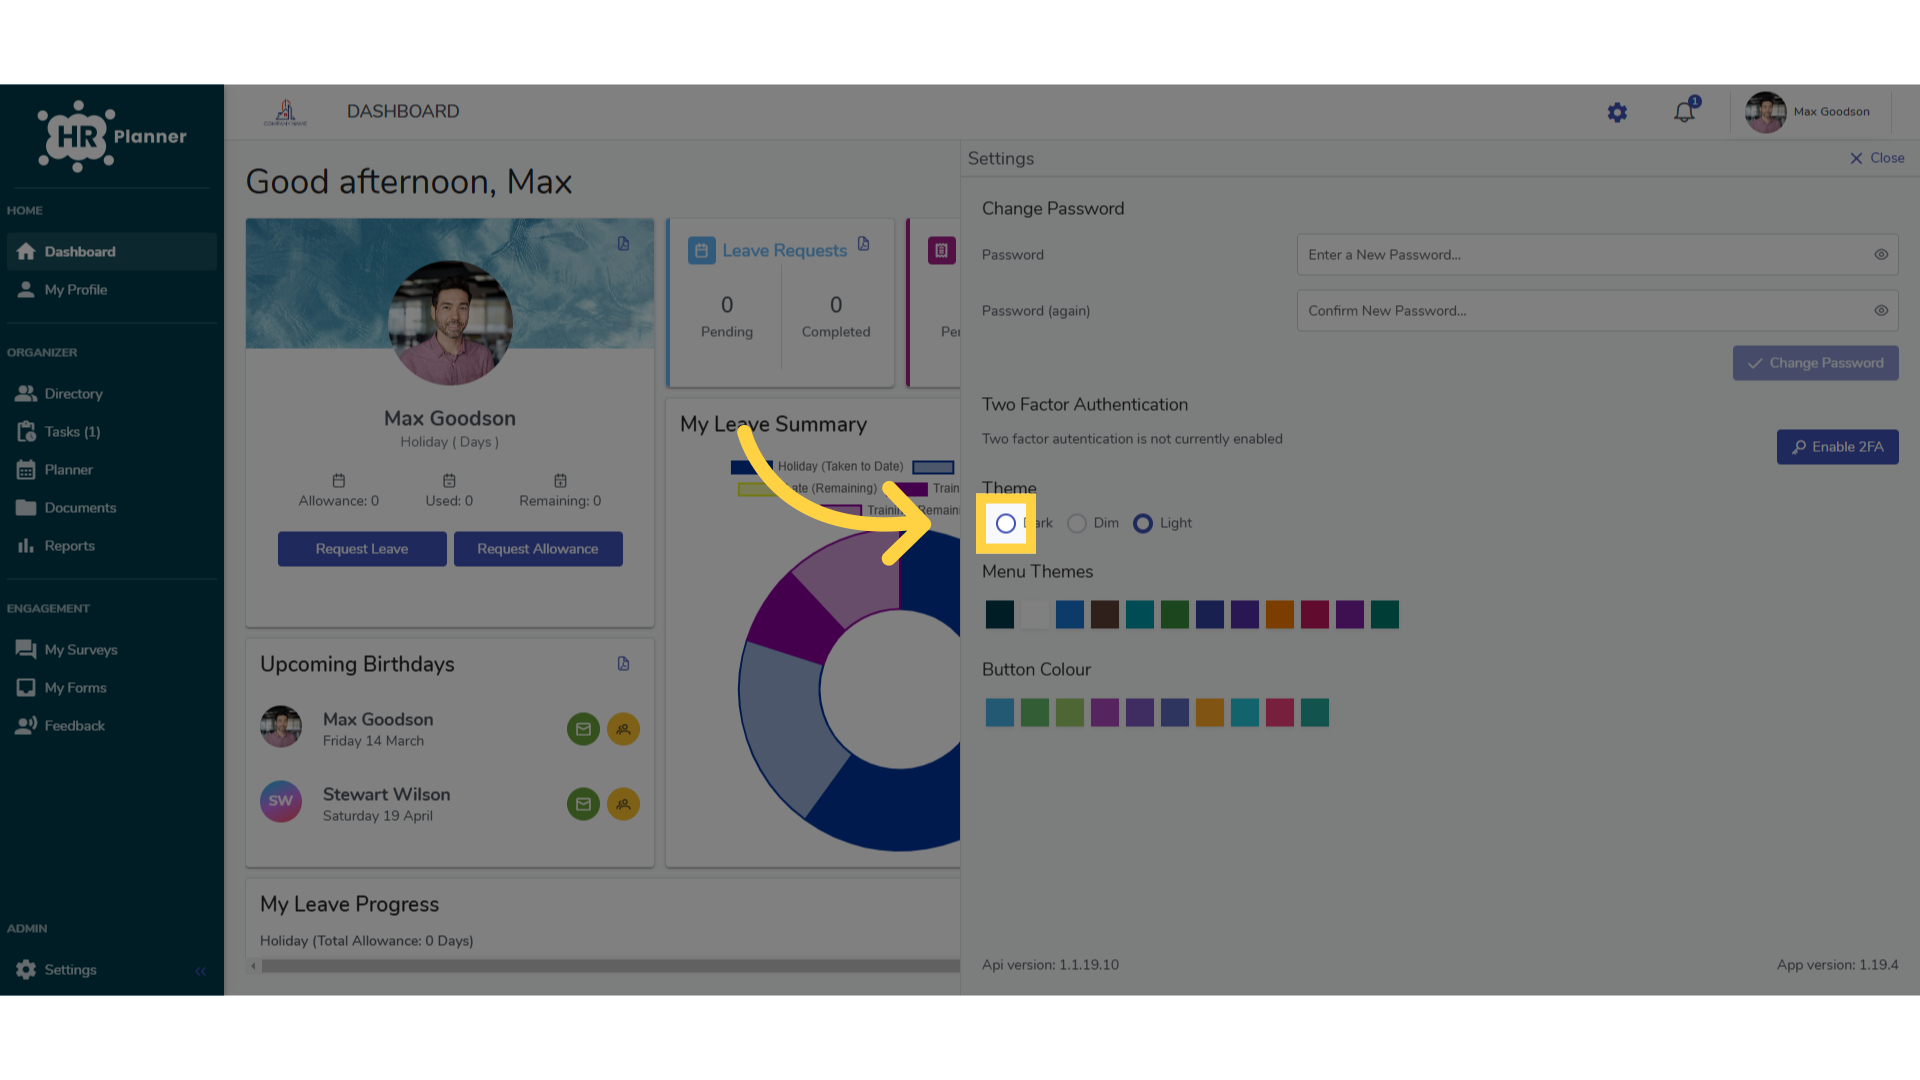Click the Request Leave button
Screen dimensions: 1920x1080
362,549
